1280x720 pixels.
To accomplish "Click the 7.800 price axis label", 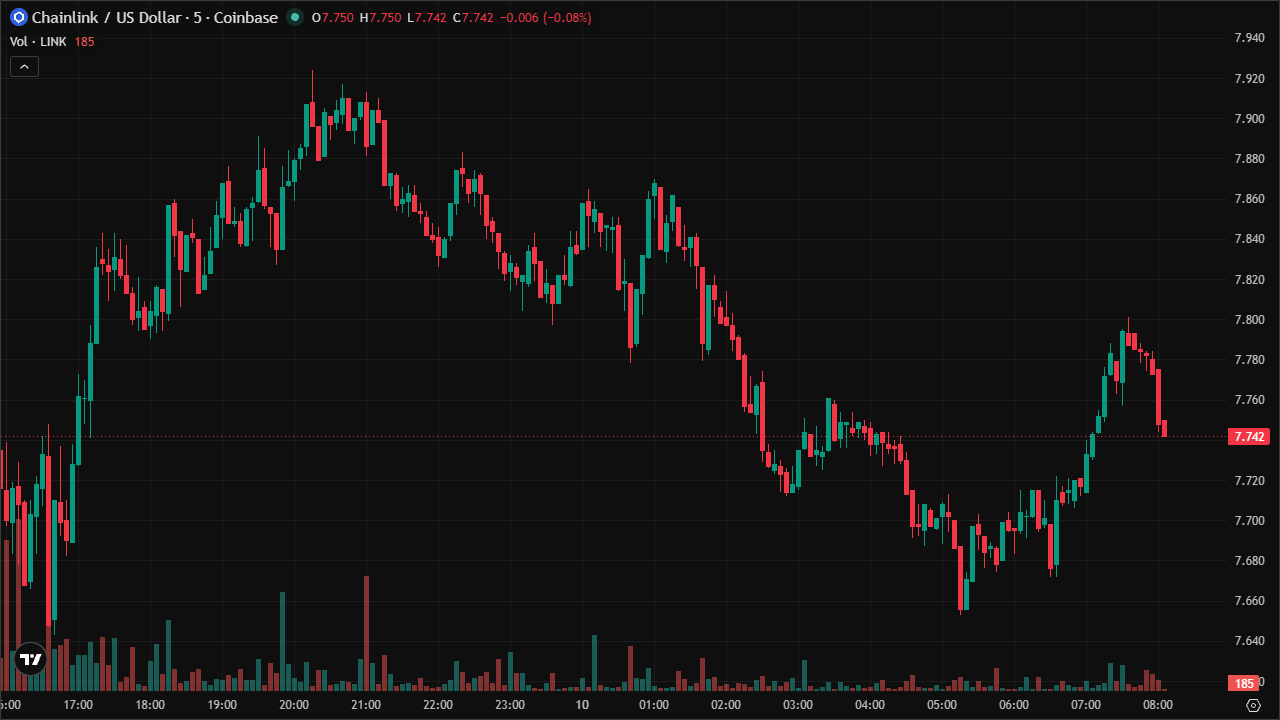I will click(1250, 319).
